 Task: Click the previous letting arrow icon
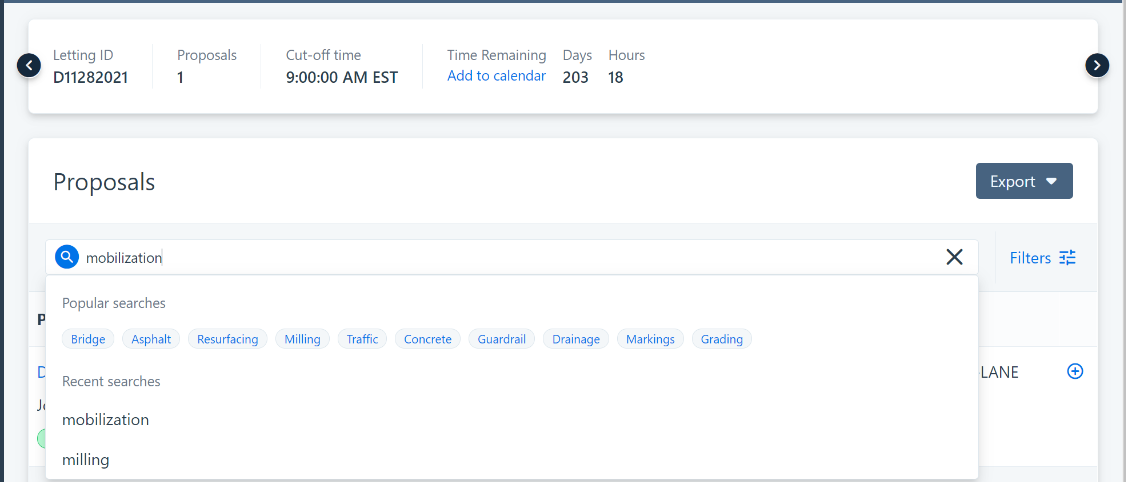pos(29,66)
